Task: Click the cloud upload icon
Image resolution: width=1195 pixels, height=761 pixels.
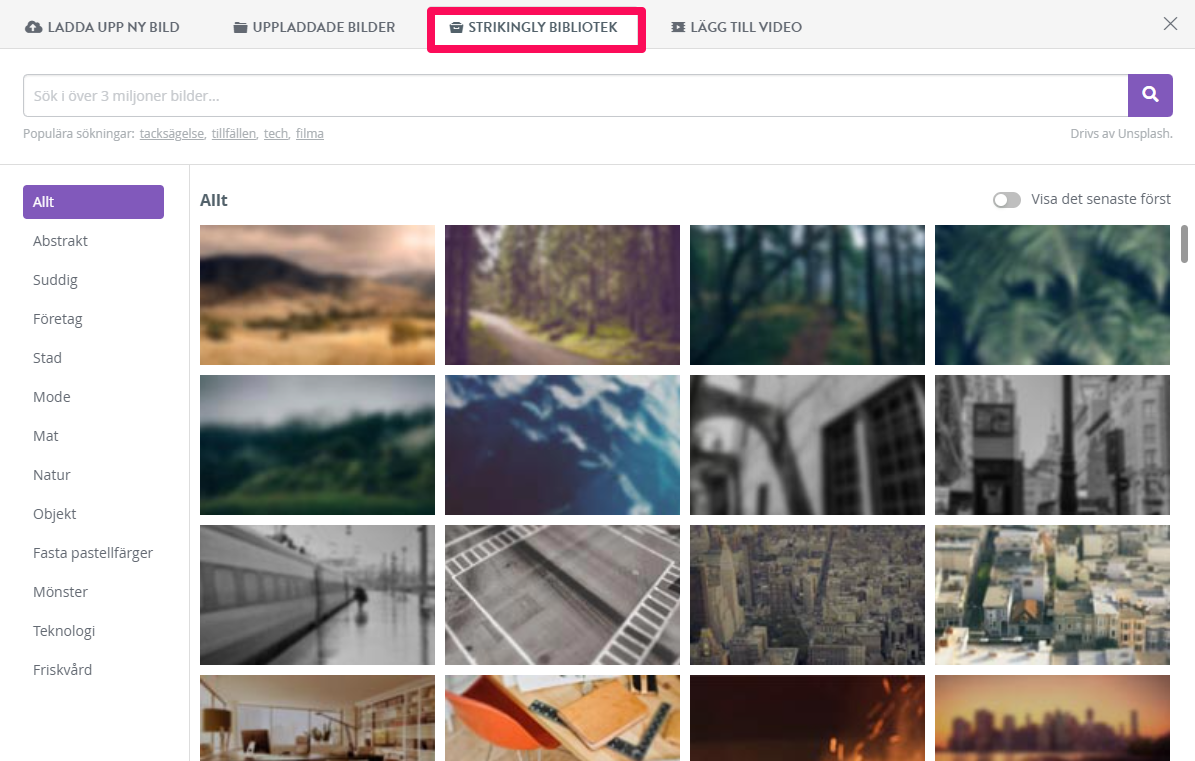Action: tap(34, 27)
